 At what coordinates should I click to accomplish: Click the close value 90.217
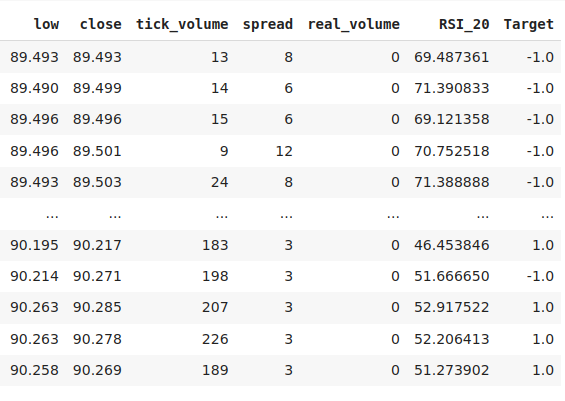[97, 245]
